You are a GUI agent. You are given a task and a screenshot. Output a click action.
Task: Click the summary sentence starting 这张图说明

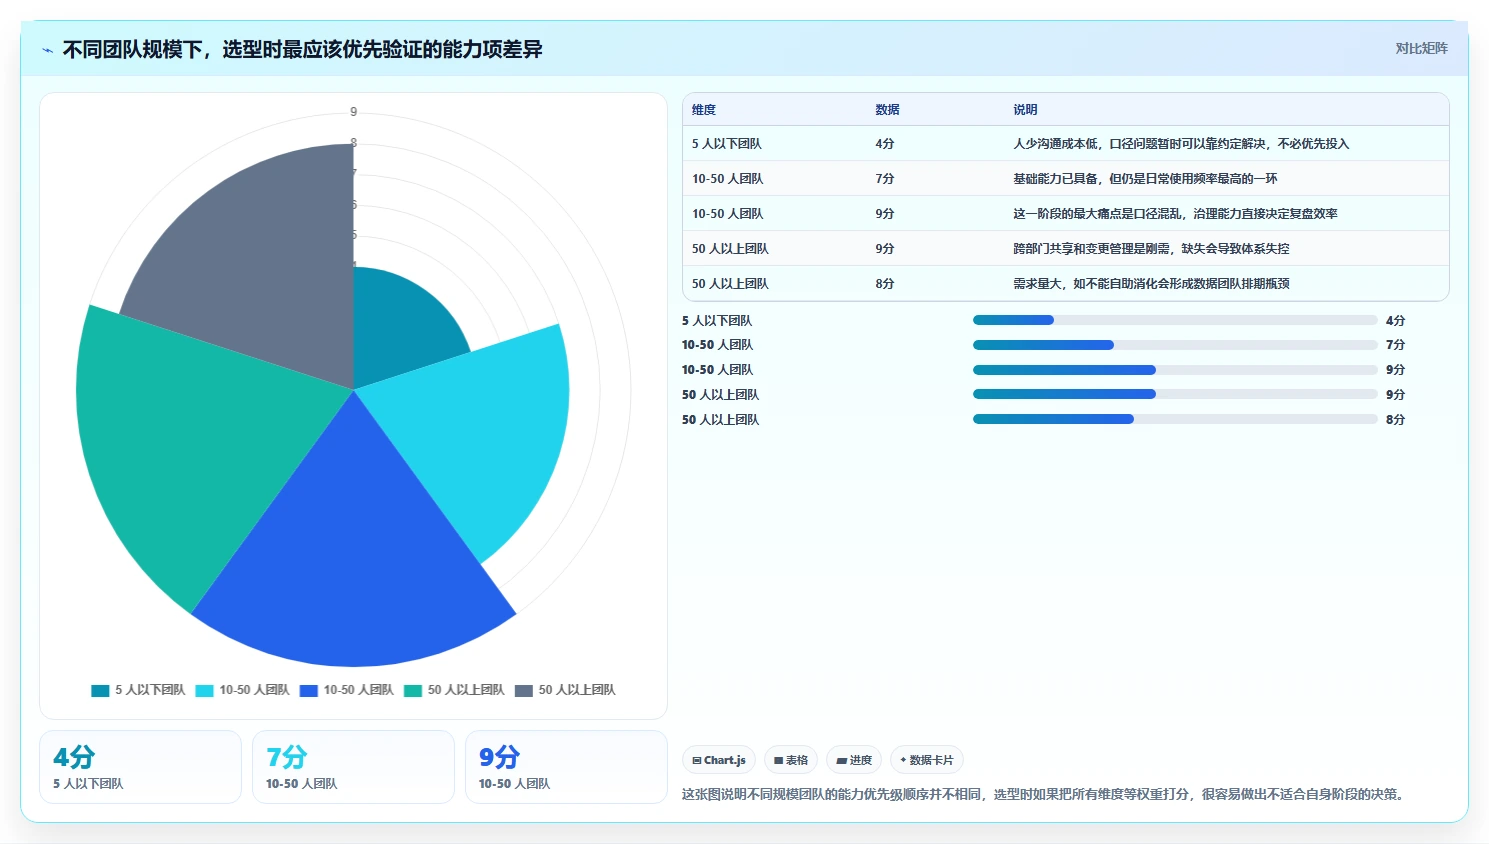point(1045,795)
